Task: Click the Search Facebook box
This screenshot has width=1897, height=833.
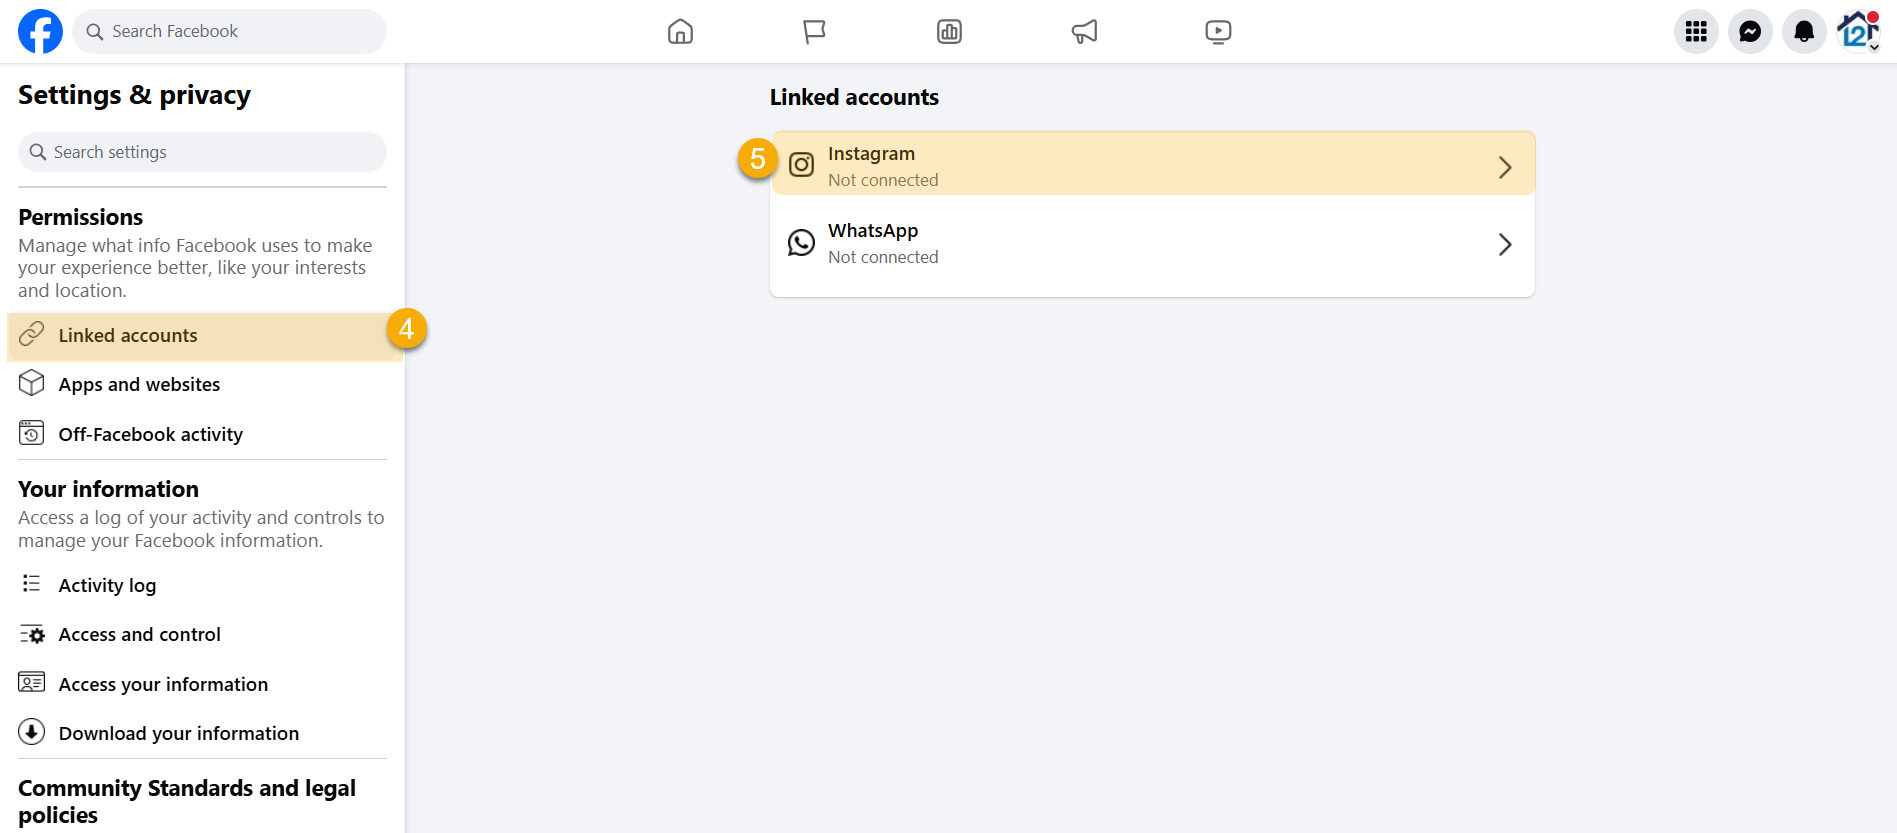Action: tap(229, 32)
